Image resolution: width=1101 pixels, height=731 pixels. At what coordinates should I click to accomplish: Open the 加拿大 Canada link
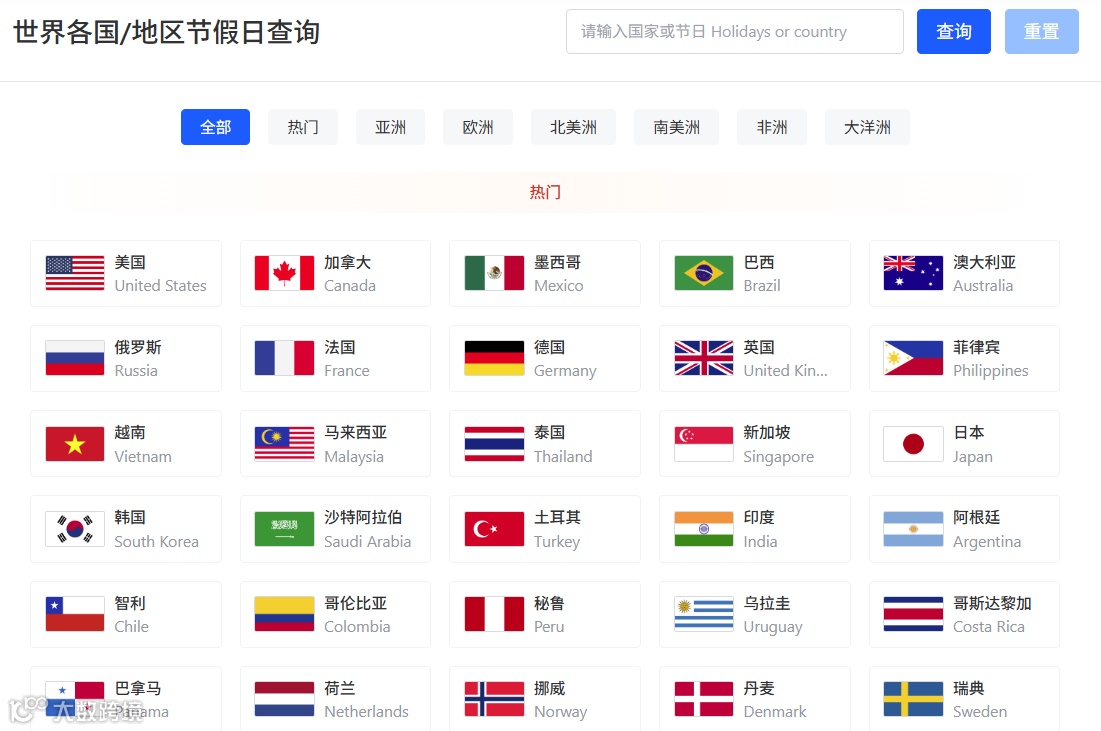(x=335, y=273)
